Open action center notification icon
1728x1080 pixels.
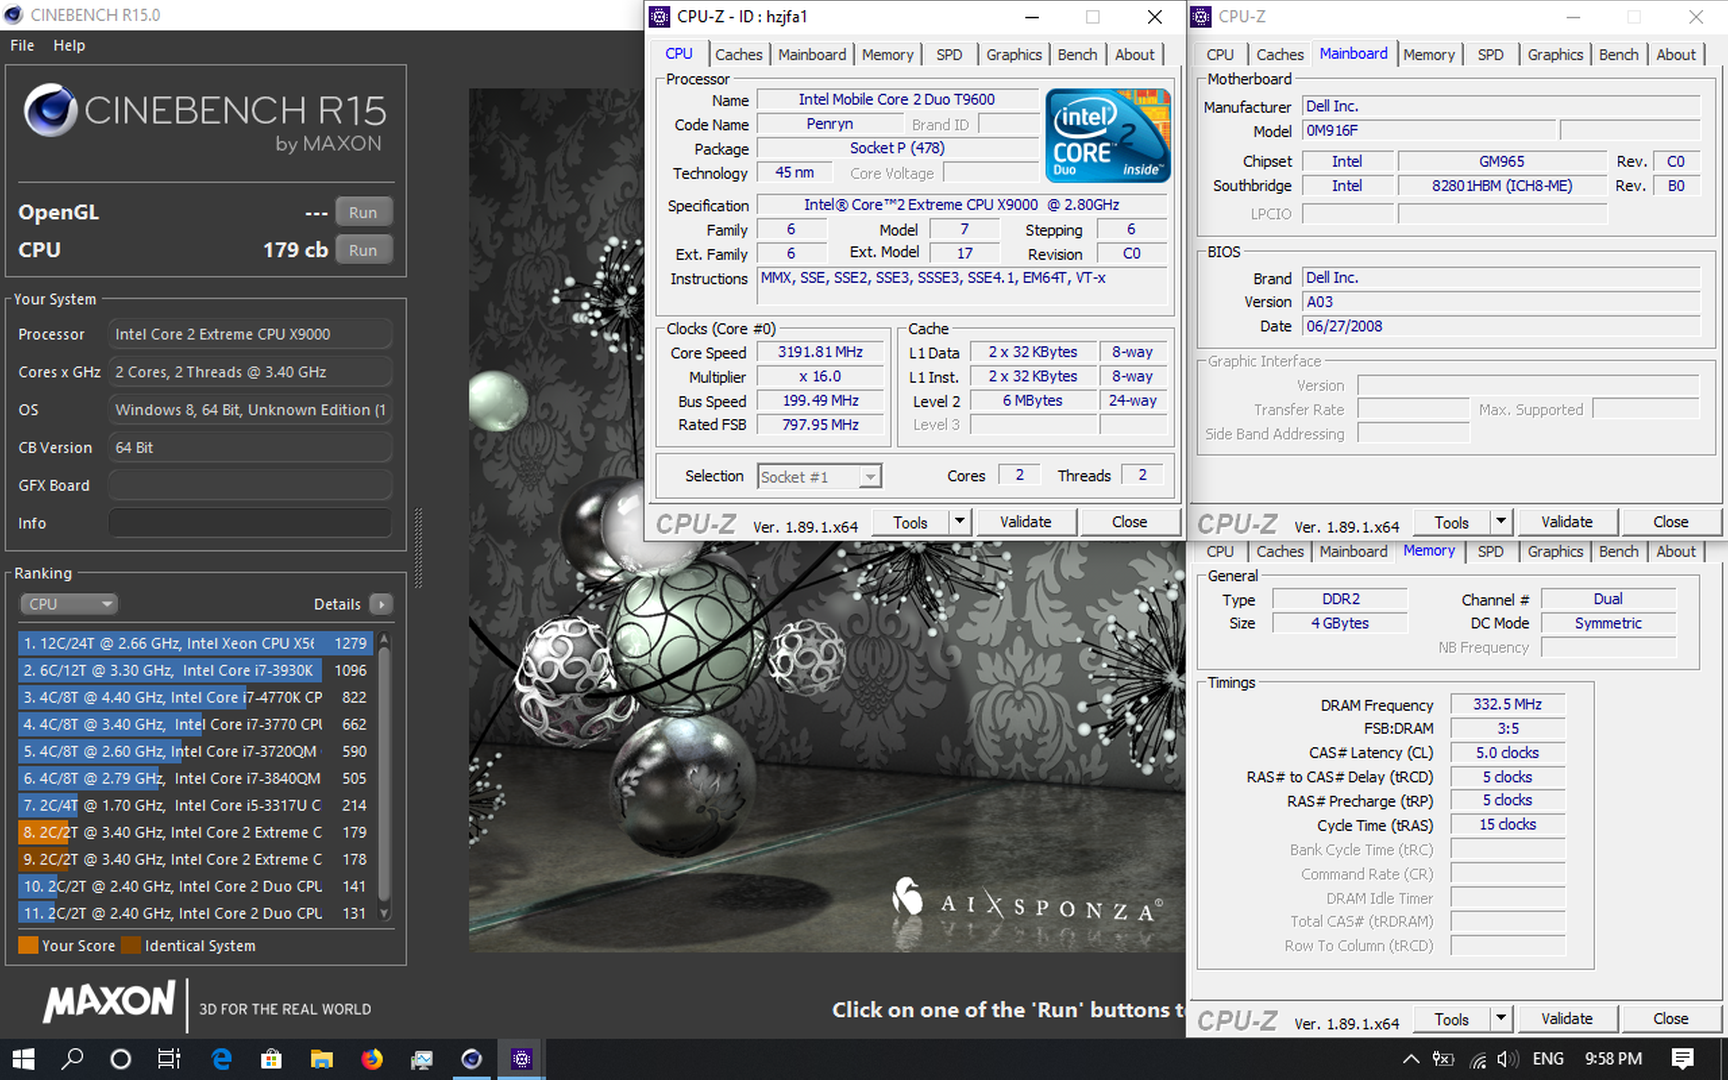click(x=1683, y=1059)
